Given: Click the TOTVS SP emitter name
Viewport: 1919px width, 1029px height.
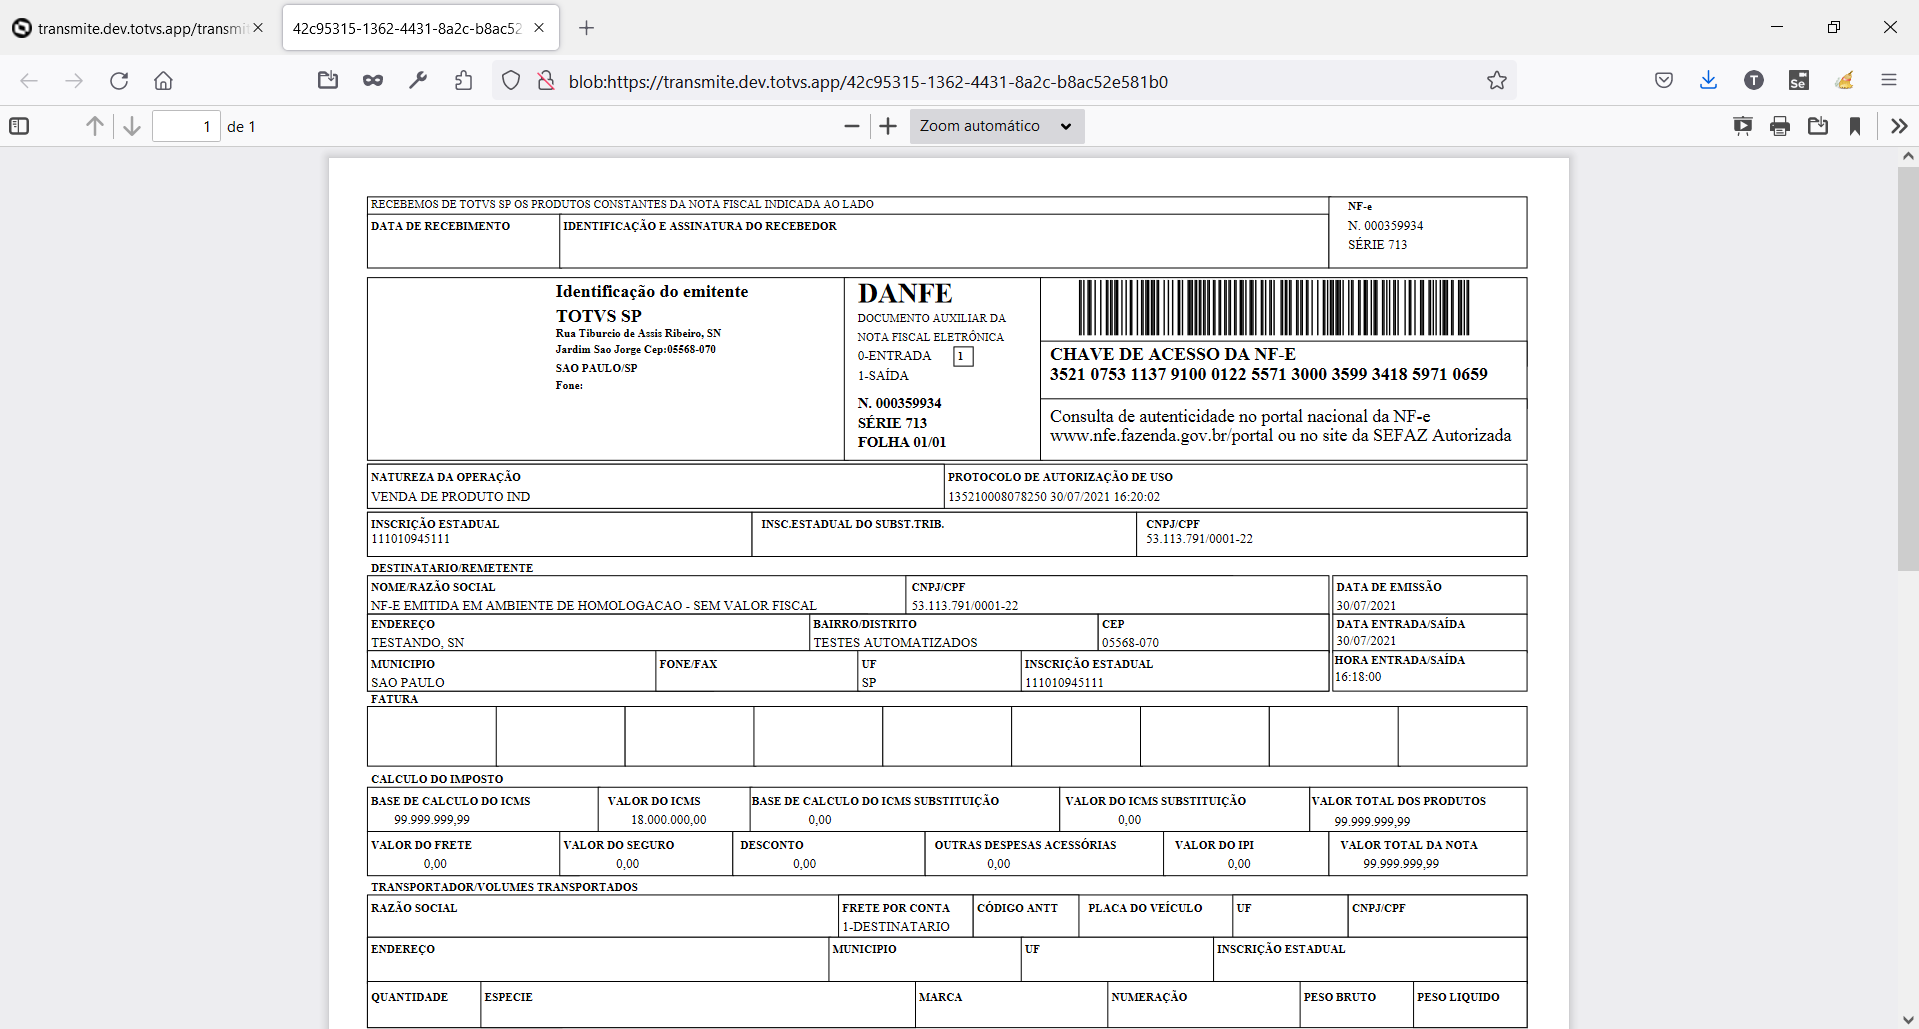Looking at the screenshot, I should [x=598, y=316].
